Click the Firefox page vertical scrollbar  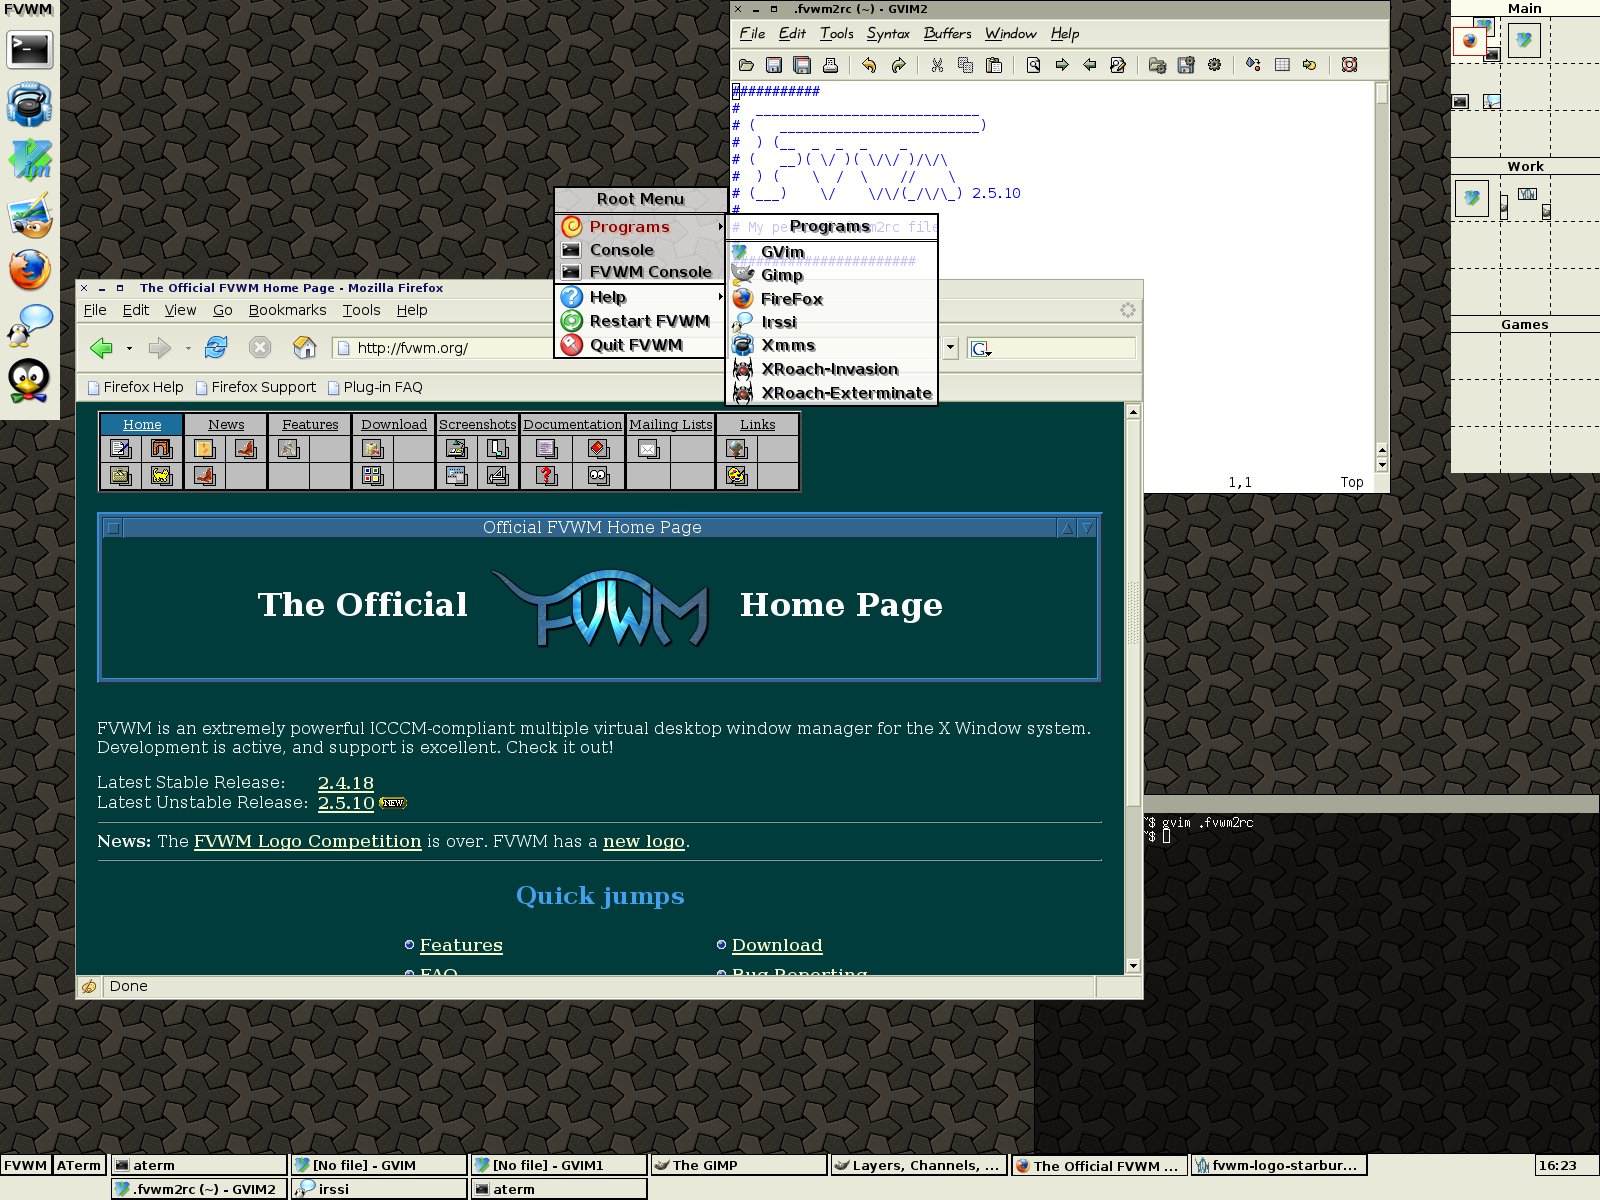click(x=1133, y=689)
